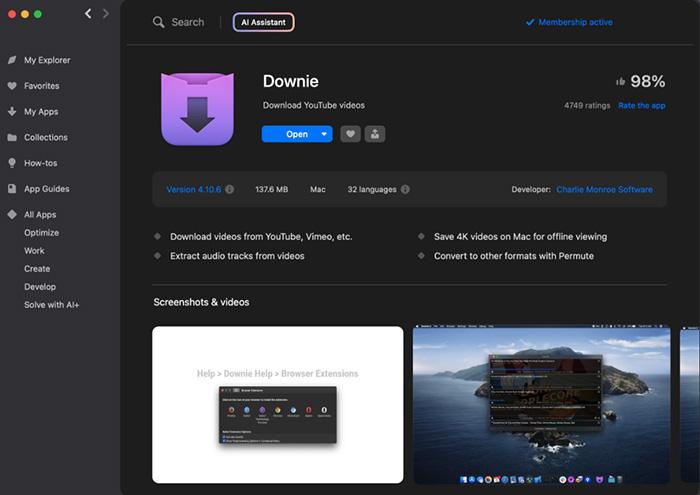Click the Mac platform text
Screen dimensions: 700x495
coord(318,189)
